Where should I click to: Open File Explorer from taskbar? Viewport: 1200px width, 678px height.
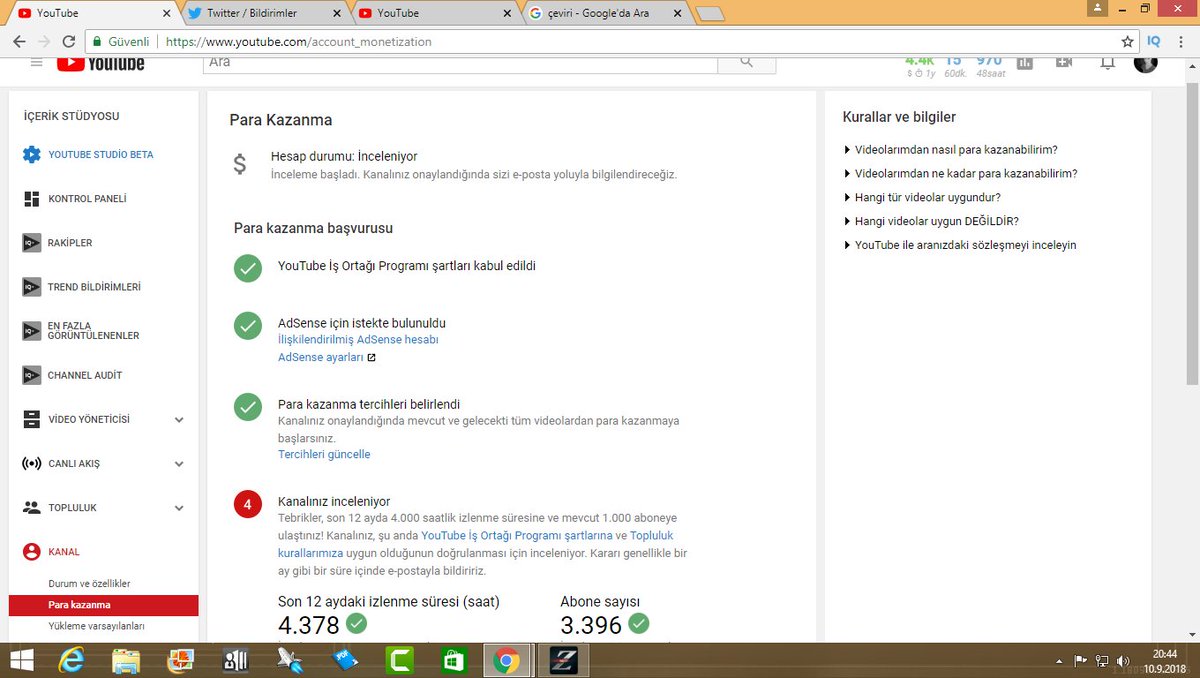pyautogui.click(x=126, y=660)
